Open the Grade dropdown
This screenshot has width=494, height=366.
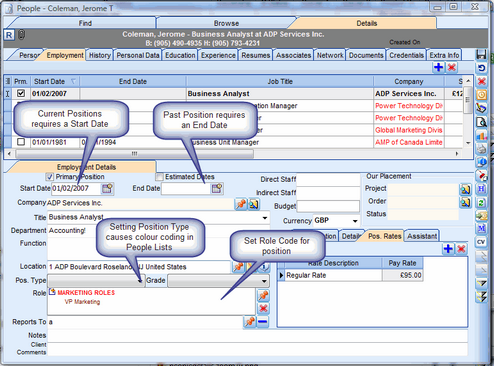point(264,281)
